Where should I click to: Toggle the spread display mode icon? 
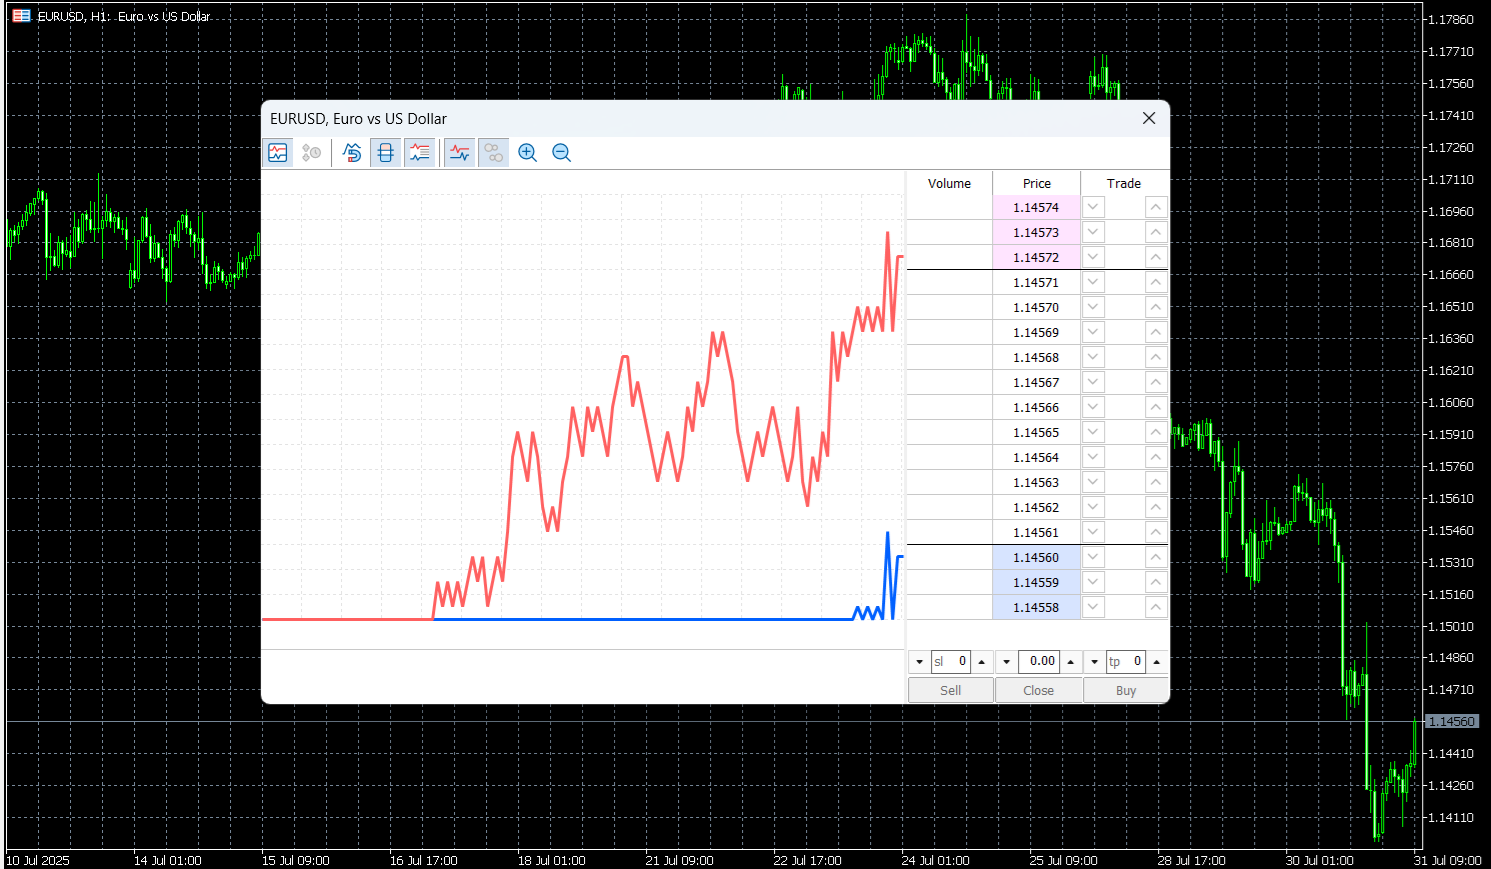385,153
